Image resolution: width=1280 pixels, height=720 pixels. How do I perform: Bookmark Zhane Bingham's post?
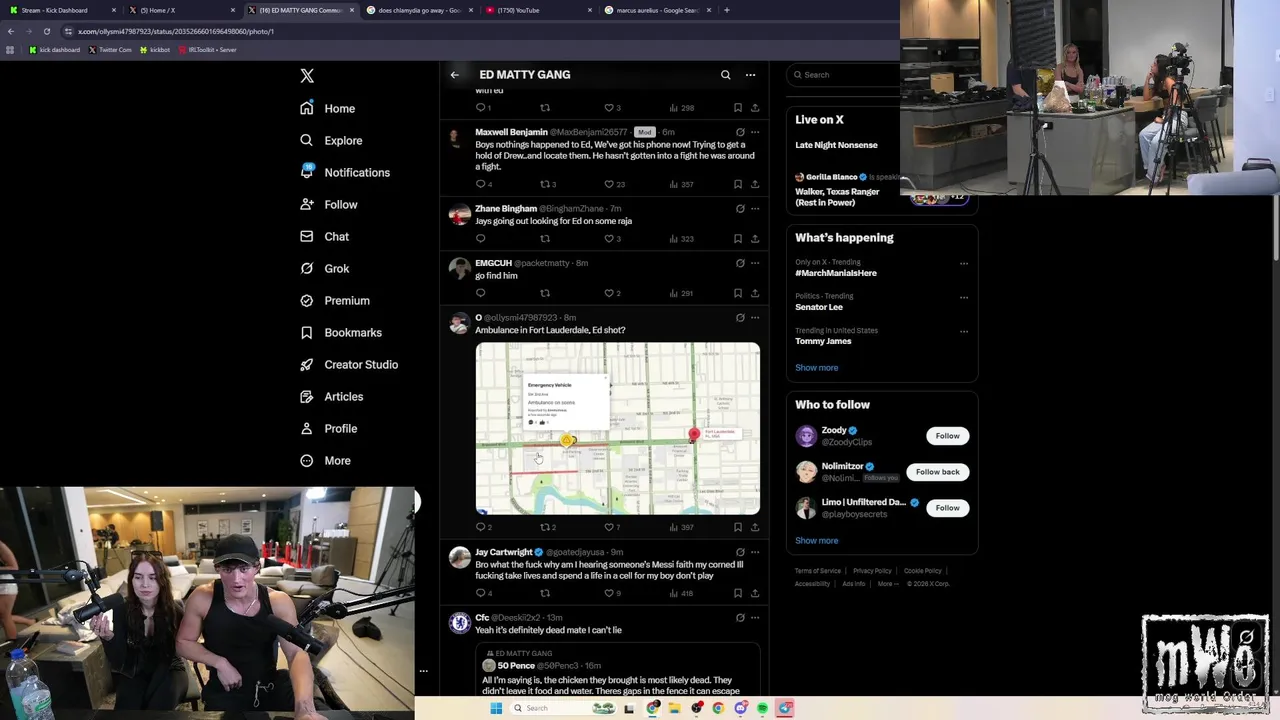738,239
